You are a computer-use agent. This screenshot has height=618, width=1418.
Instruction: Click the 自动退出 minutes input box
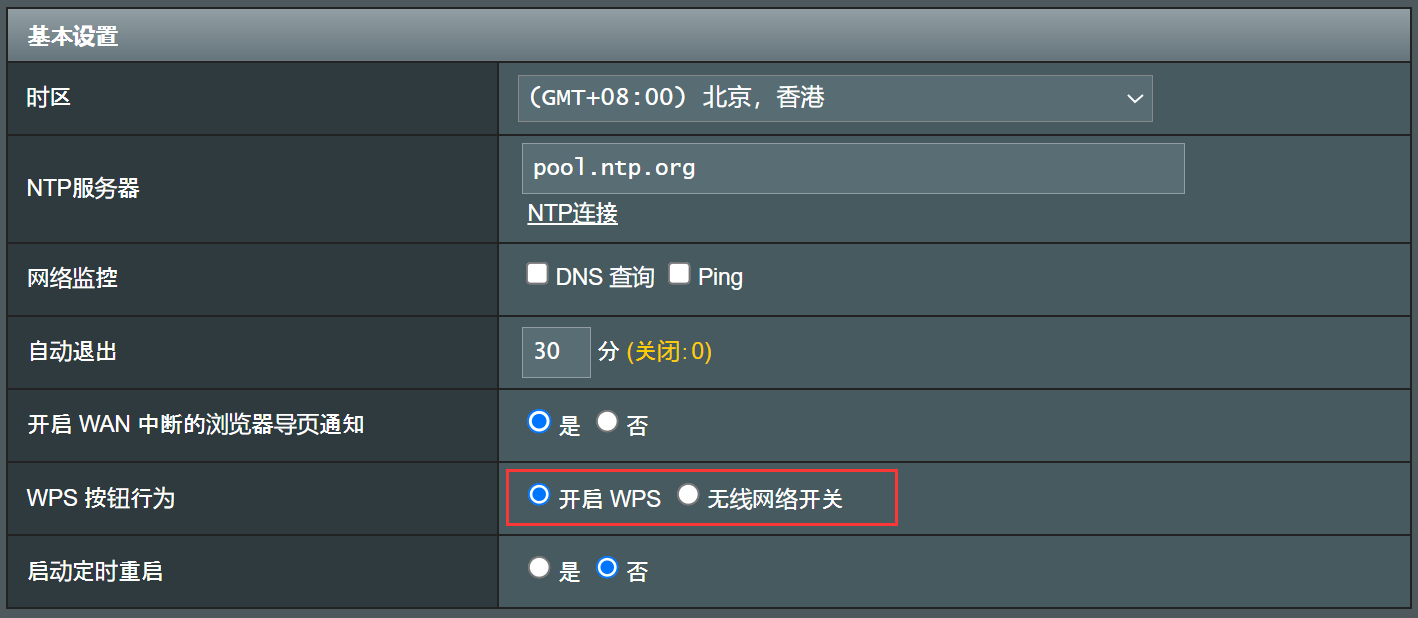coord(556,352)
